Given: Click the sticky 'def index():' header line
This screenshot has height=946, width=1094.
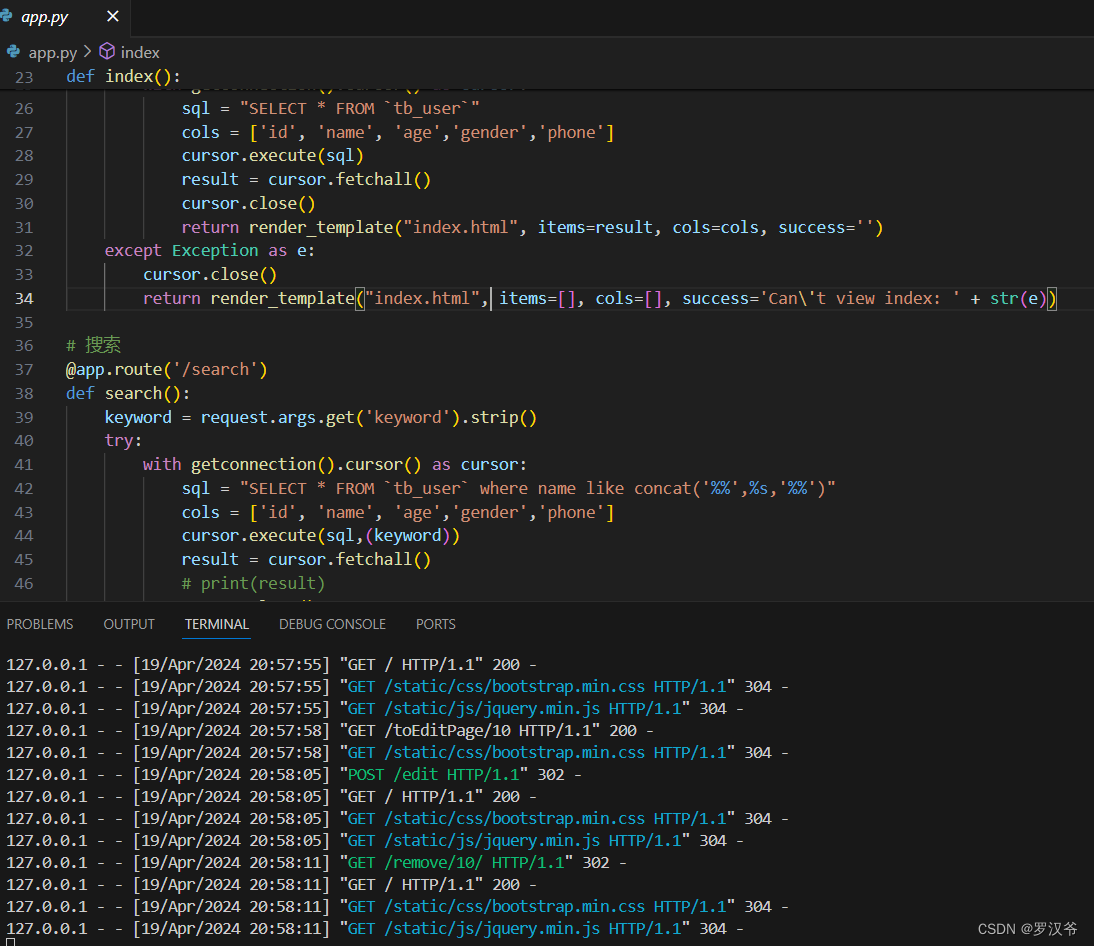Looking at the screenshot, I should click(x=123, y=76).
